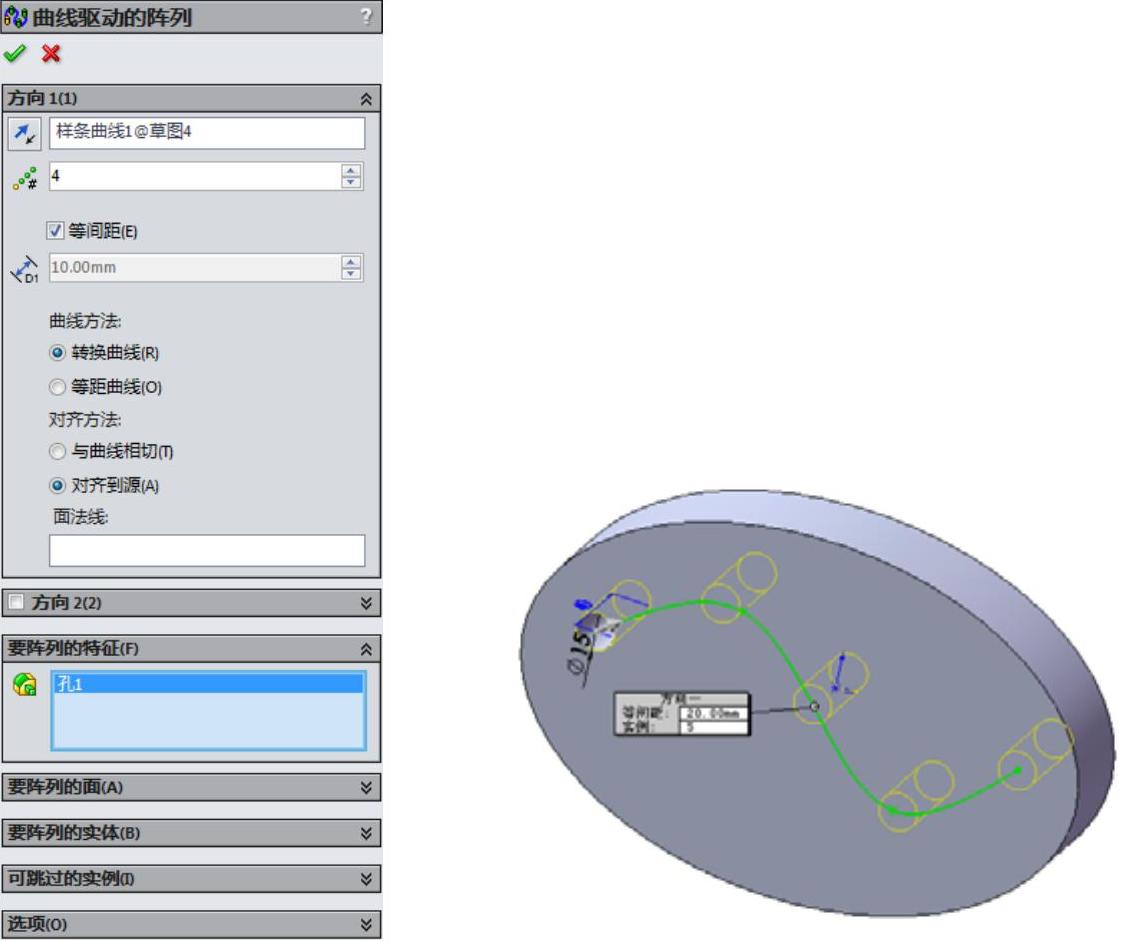Click the spacing value in the viewport callout
Image resolution: width=1140 pixels, height=941 pixels.
click(x=713, y=713)
